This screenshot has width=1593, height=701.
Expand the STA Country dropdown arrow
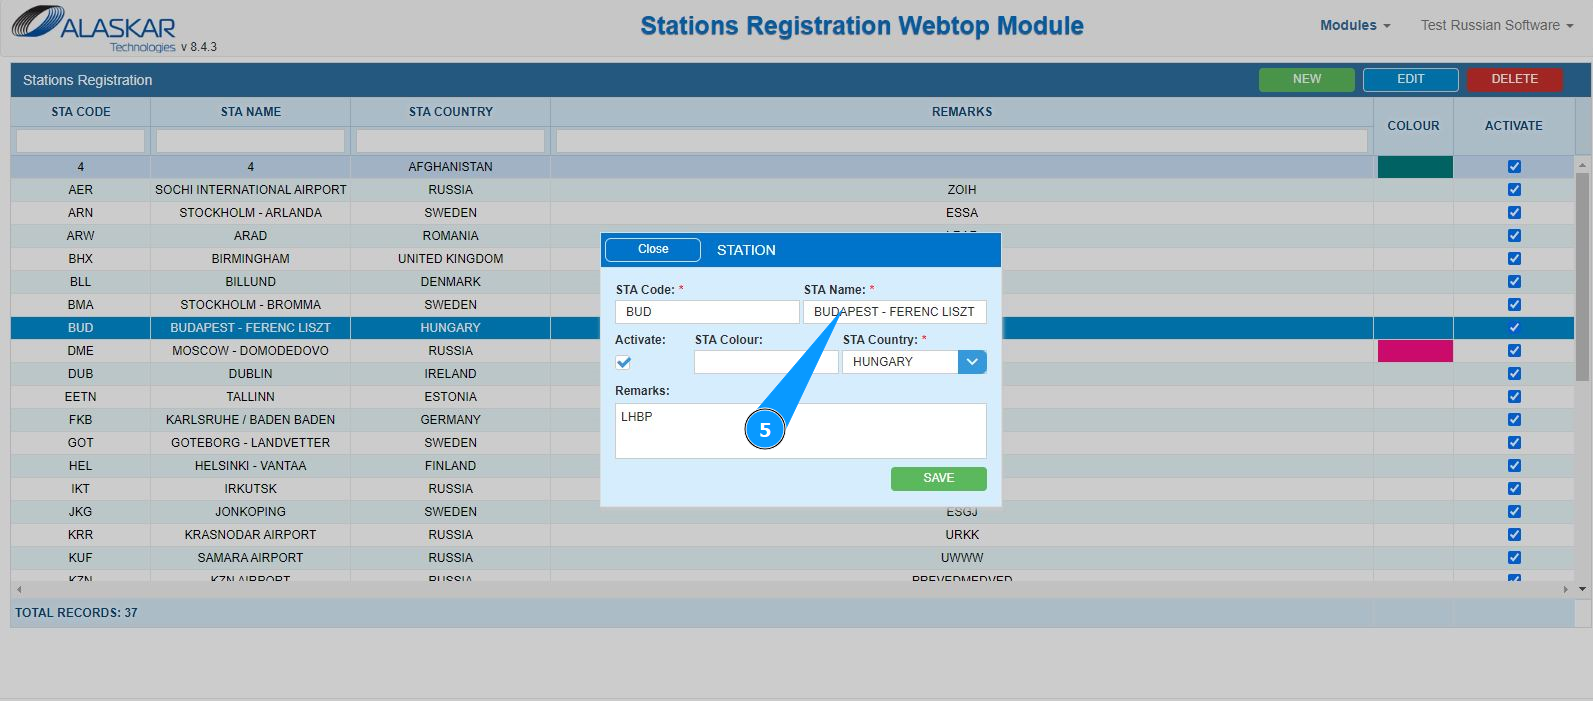[x=972, y=362]
